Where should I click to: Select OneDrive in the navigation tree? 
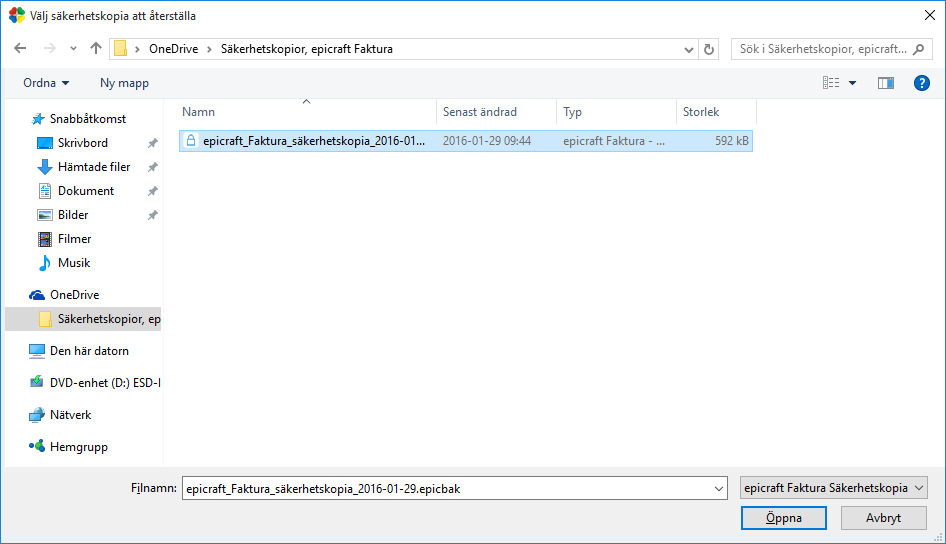tap(74, 295)
